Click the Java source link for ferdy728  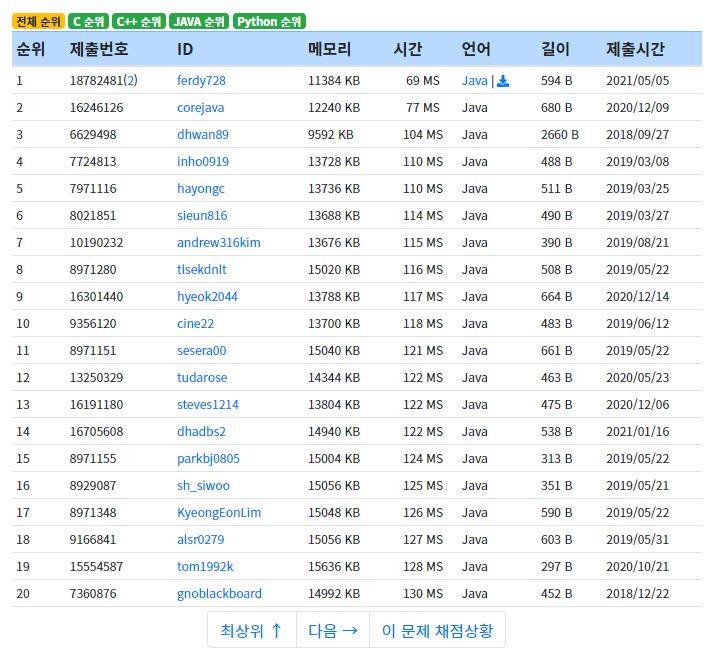point(474,81)
